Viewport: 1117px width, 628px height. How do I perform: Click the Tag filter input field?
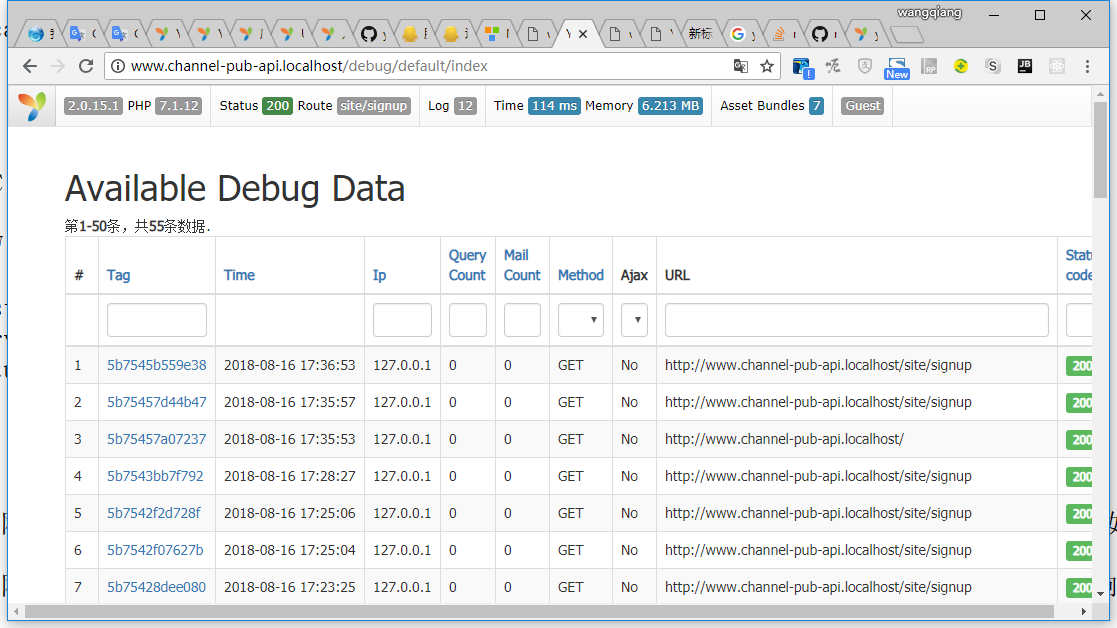[157, 320]
